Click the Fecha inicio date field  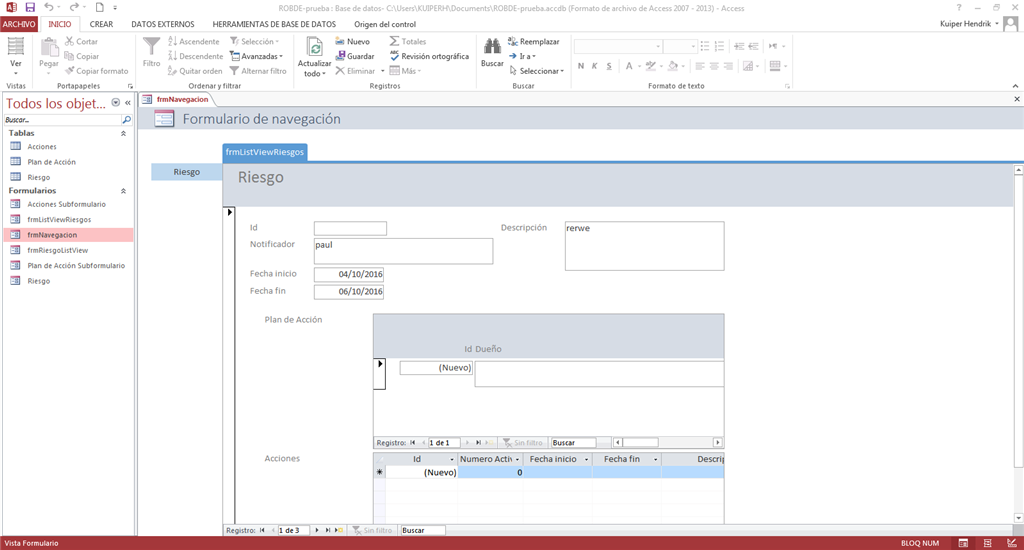pyautogui.click(x=349, y=274)
